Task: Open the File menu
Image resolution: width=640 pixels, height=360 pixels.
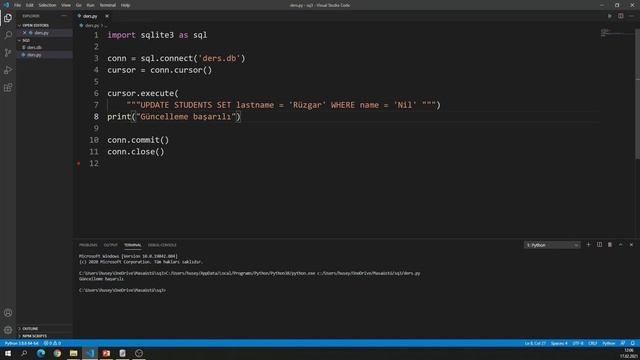Action: click(x=18, y=5)
